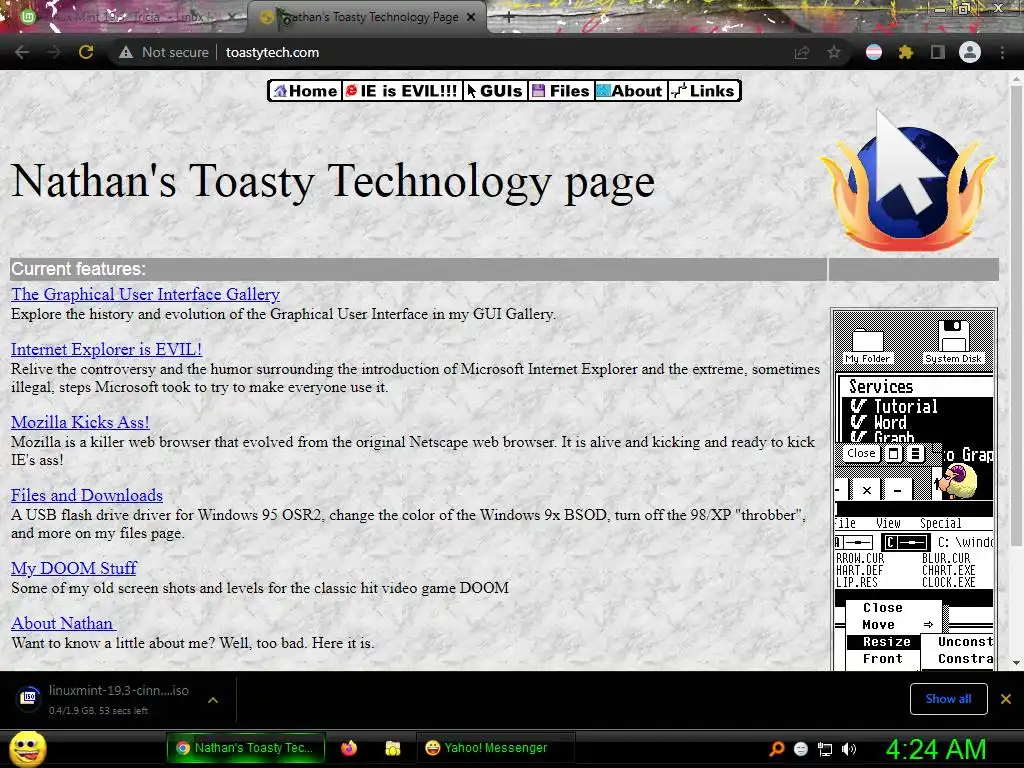Open the volume speaker tray icon
1024x768 pixels.
(849, 749)
